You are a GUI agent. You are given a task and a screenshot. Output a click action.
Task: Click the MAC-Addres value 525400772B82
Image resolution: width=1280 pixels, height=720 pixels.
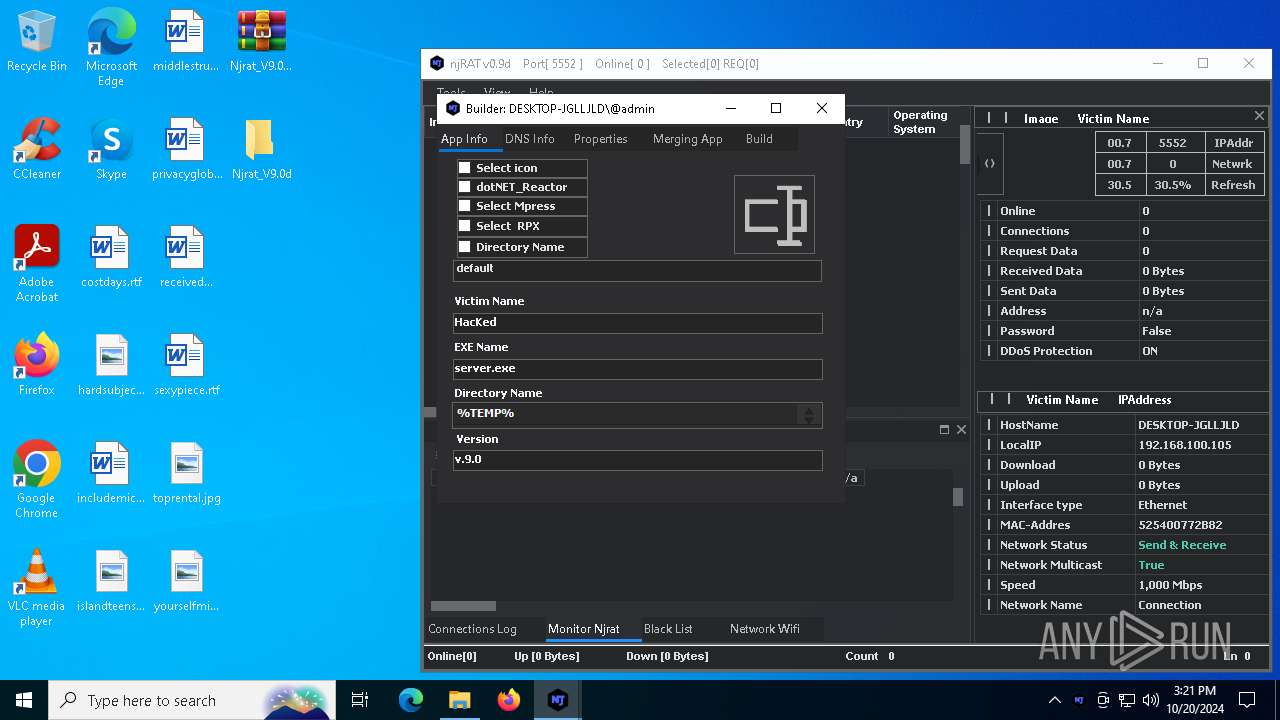tap(1180, 525)
